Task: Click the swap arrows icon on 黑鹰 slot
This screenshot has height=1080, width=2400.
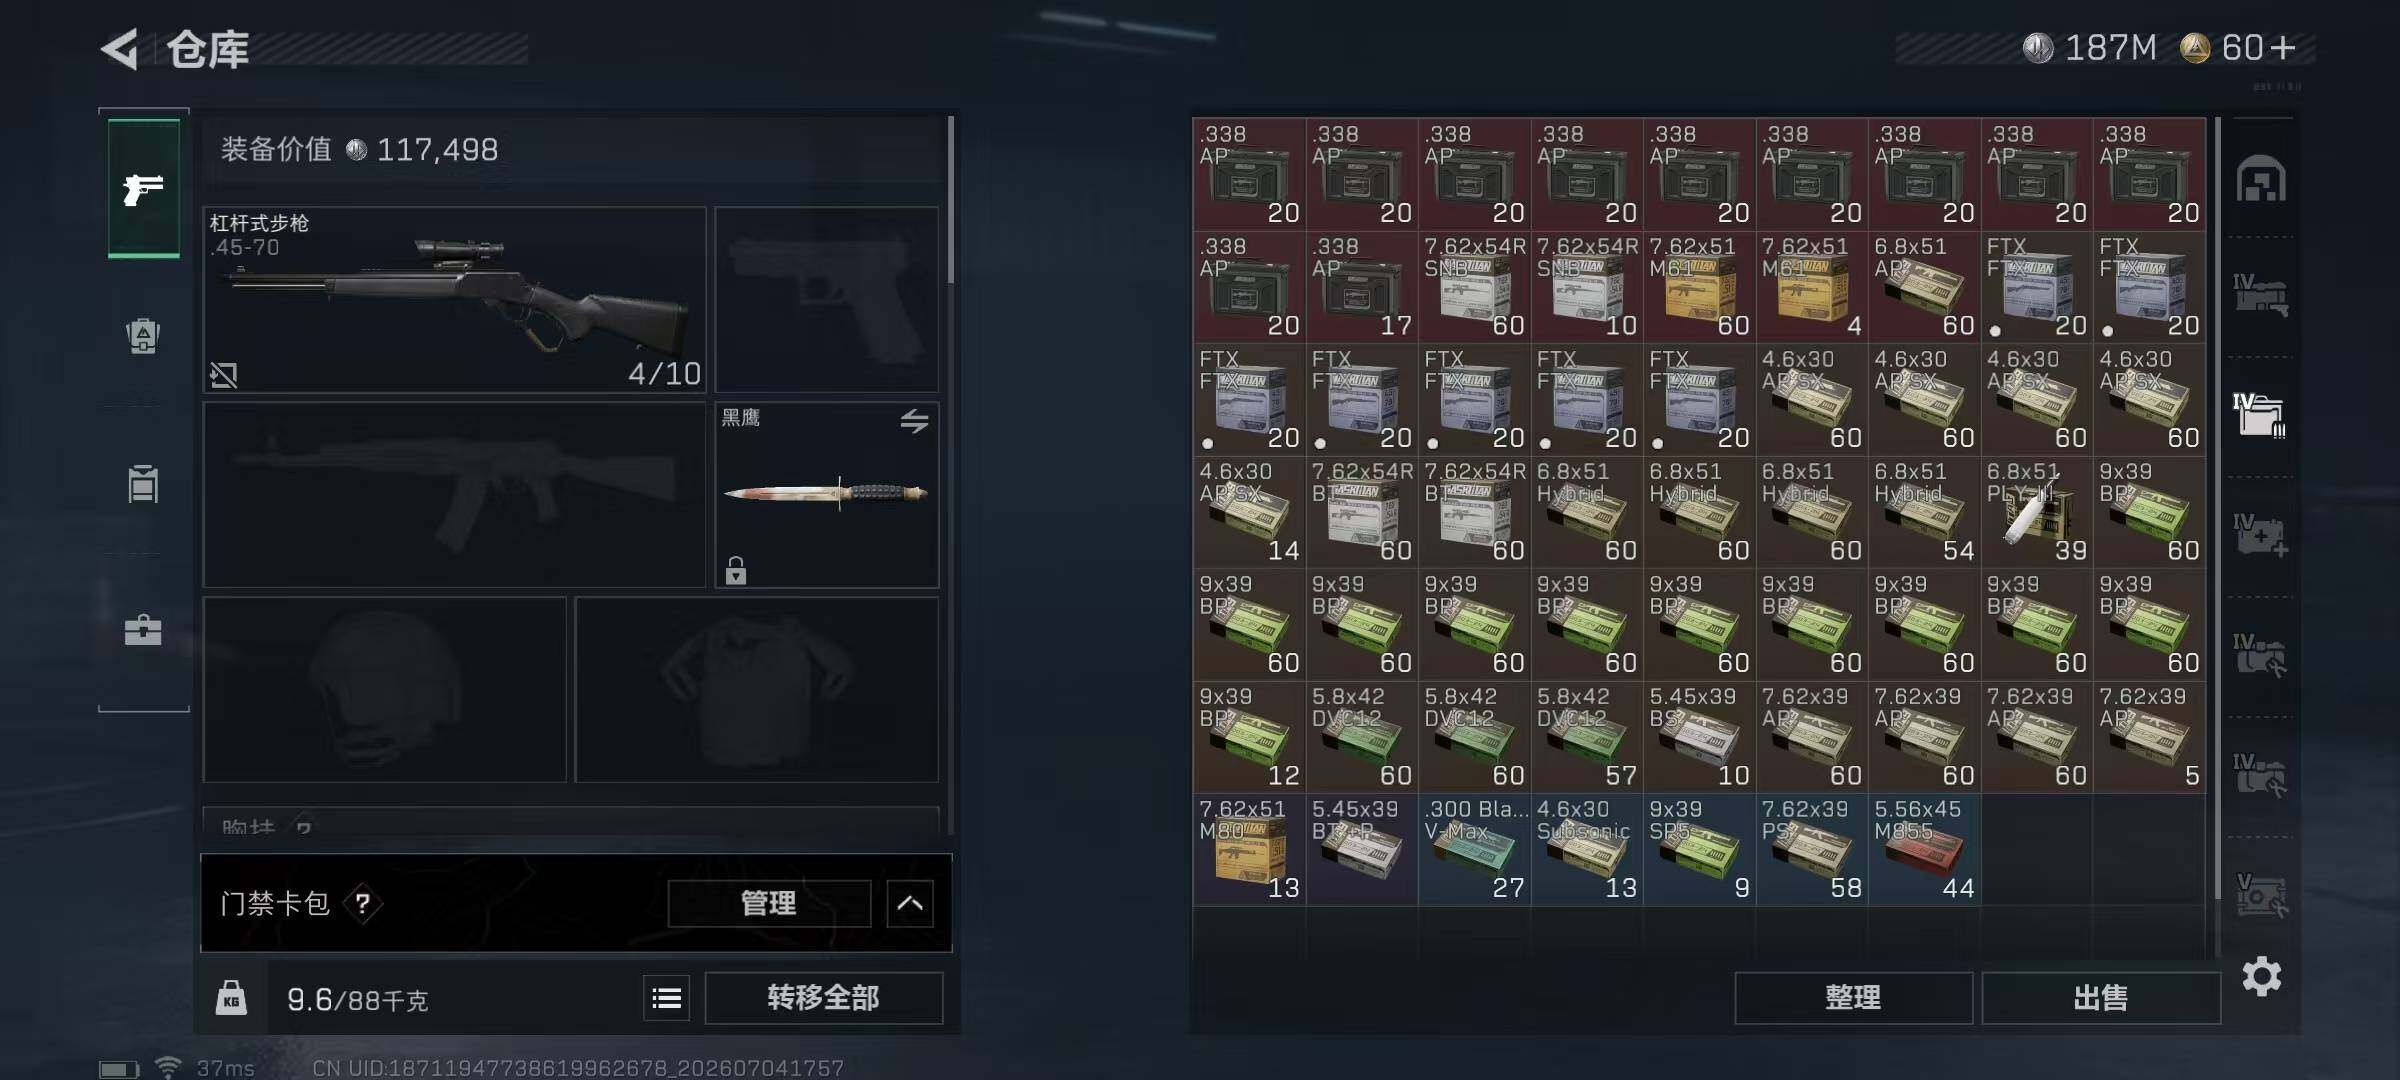Action: tap(914, 421)
